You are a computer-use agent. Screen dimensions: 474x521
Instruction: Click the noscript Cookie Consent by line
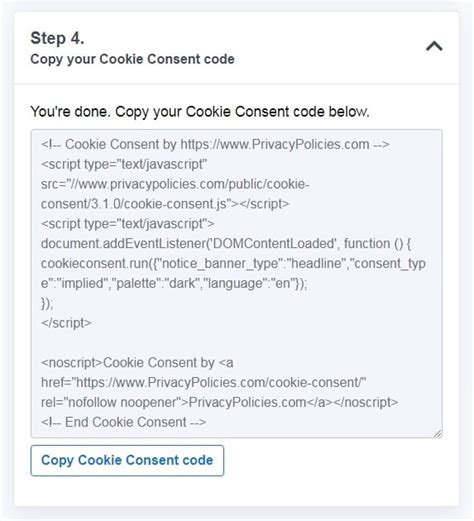[x=137, y=363]
